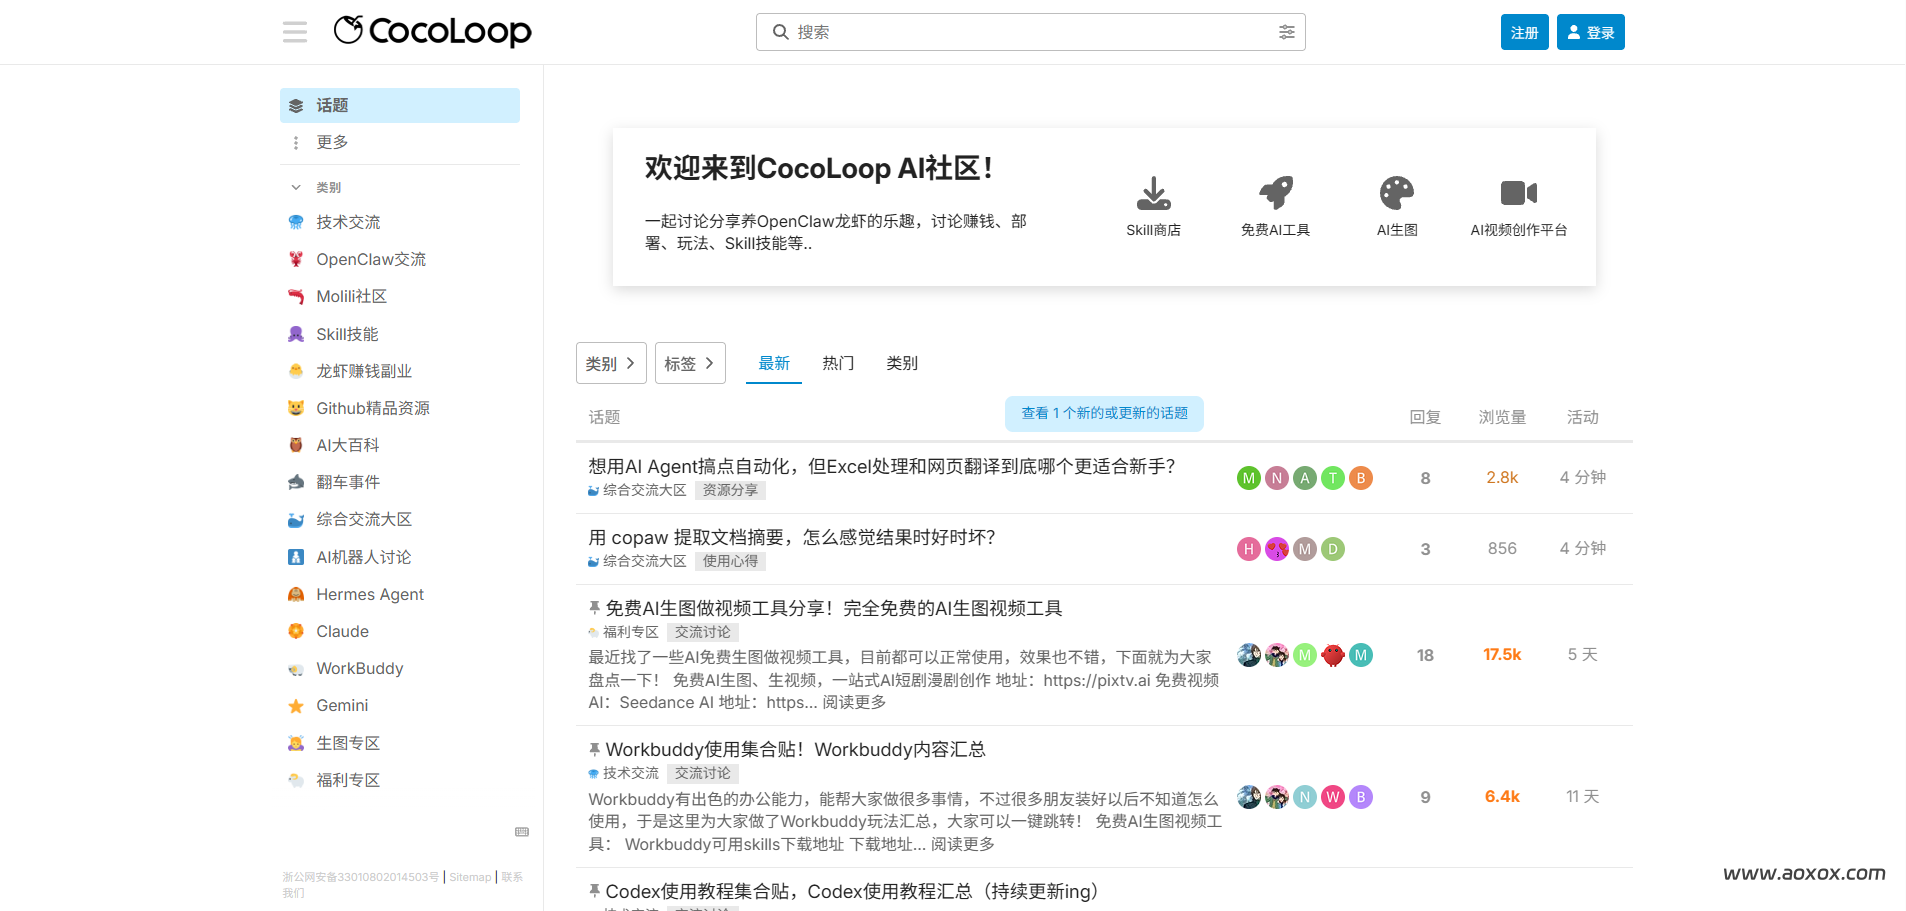Switch to the 类别 tab
The image size is (1906, 911).
click(x=902, y=363)
